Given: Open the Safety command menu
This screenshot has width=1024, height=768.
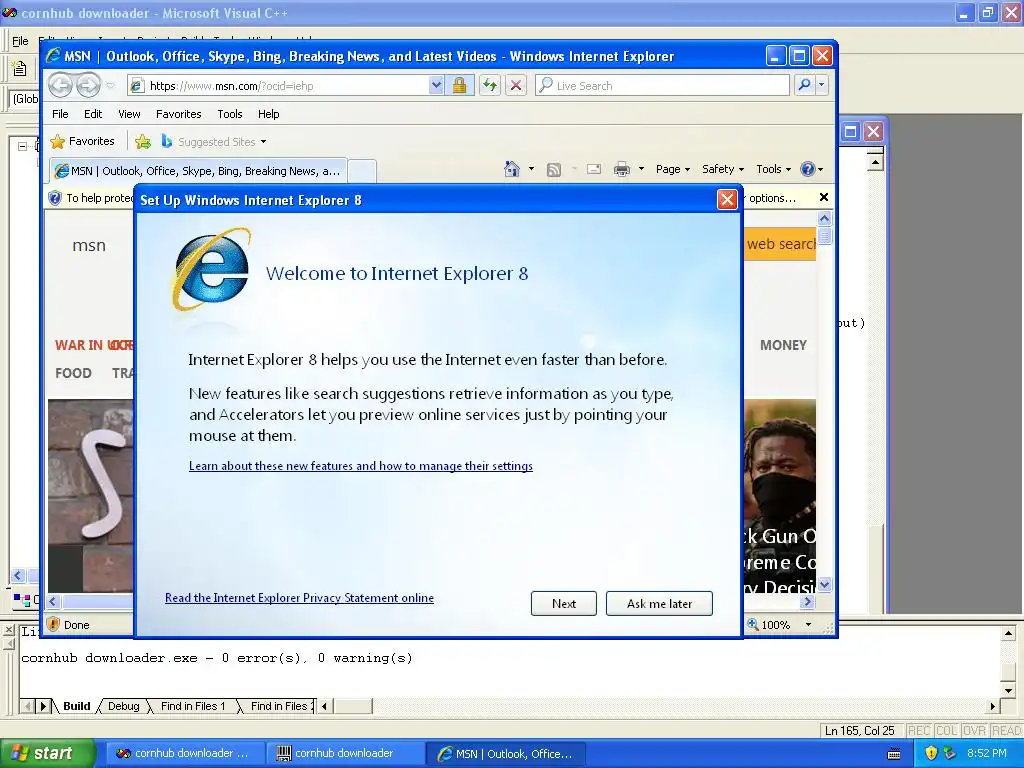Looking at the screenshot, I should [723, 169].
